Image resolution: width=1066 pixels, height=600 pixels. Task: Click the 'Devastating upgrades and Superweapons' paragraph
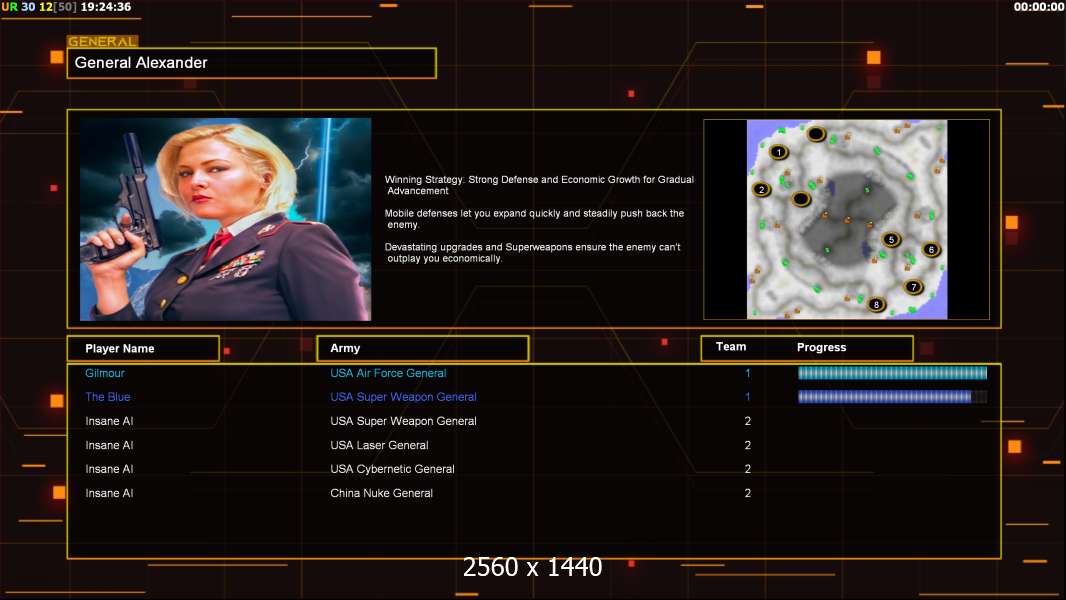click(532, 253)
